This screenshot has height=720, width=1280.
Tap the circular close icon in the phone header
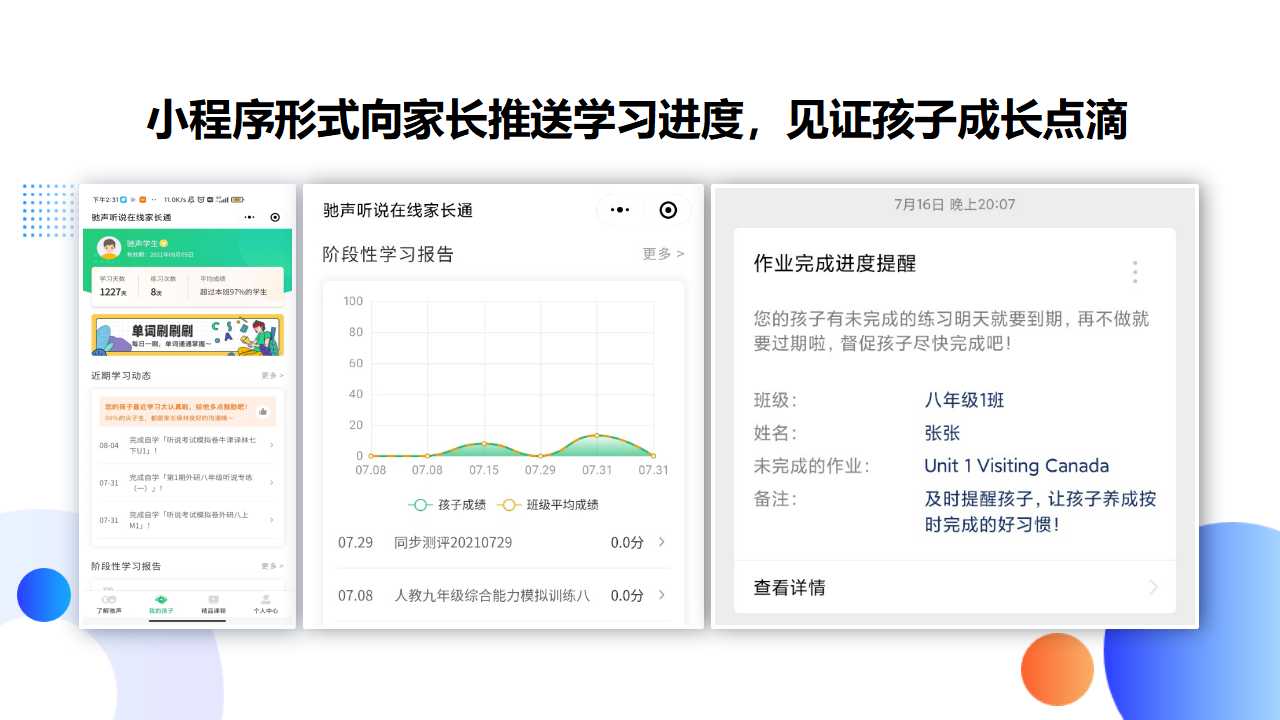tap(275, 217)
